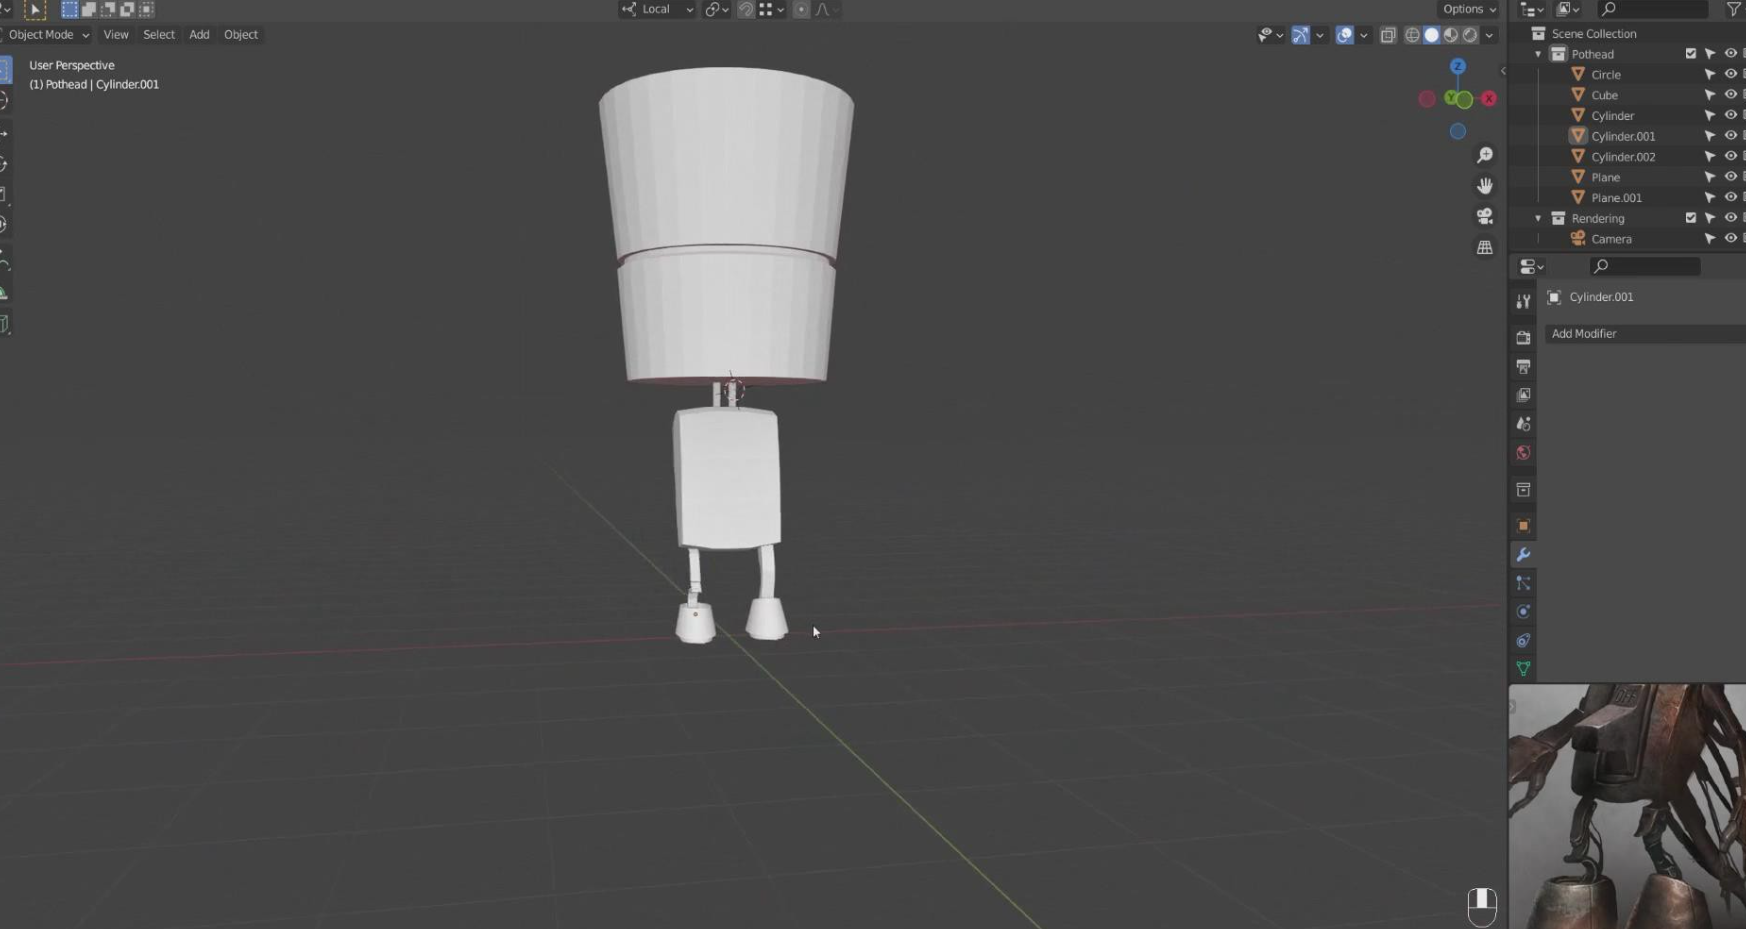This screenshot has height=929, width=1746.
Task: Choose 'Set new selection' mode icon
Action: [x=69, y=9]
